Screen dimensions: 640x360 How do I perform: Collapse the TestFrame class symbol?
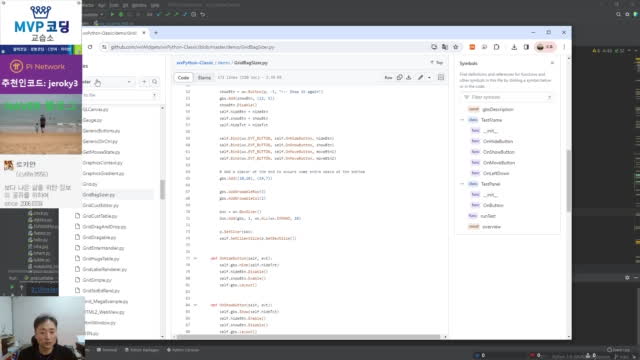(462, 120)
